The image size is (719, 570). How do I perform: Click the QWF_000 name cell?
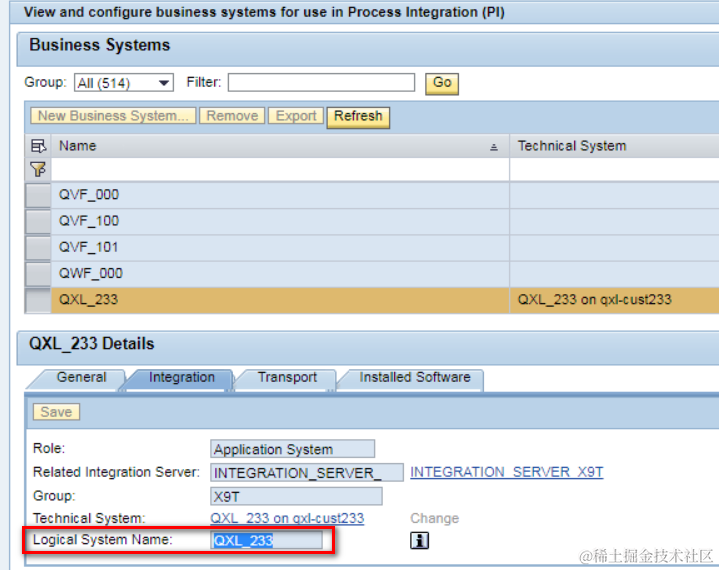(280, 274)
